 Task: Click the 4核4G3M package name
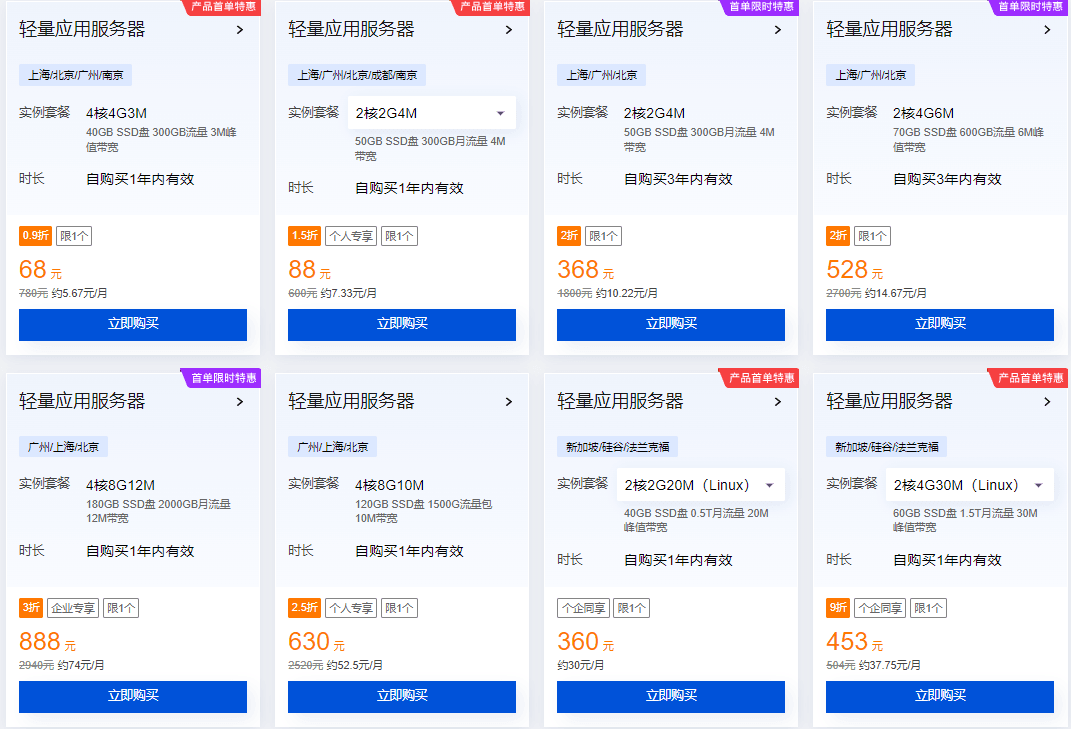(116, 113)
